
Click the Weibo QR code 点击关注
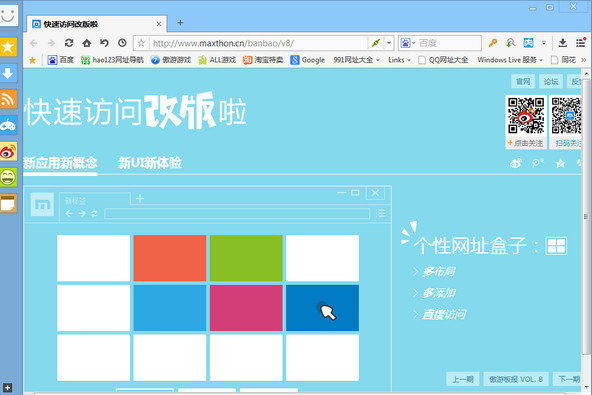pyautogui.click(x=526, y=122)
